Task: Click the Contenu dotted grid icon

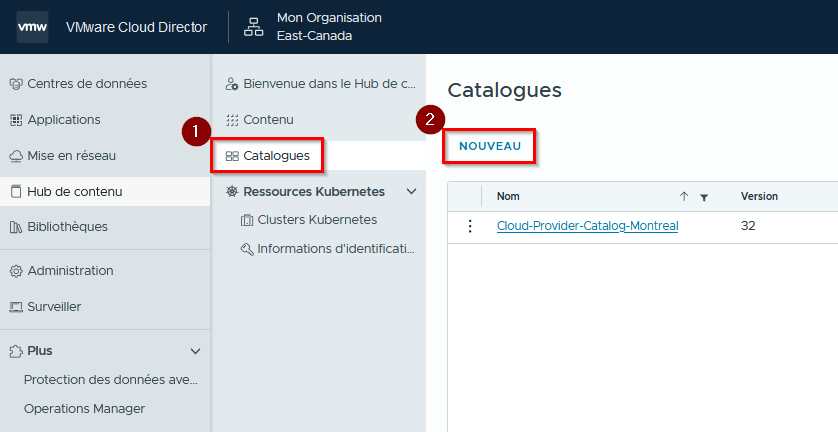Action: click(232, 120)
